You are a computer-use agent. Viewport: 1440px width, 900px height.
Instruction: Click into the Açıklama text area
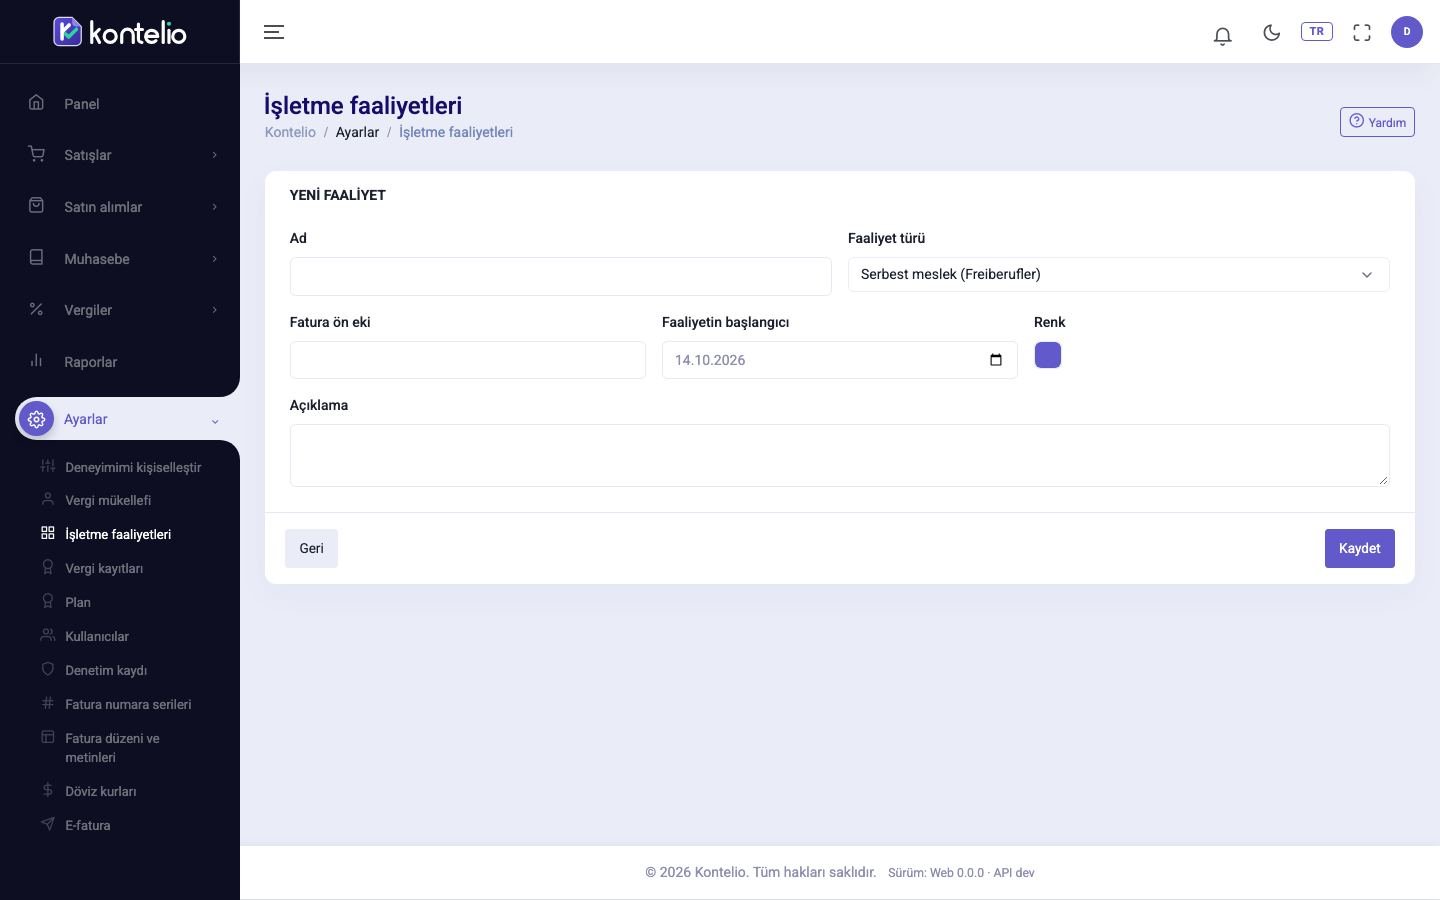coord(840,455)
